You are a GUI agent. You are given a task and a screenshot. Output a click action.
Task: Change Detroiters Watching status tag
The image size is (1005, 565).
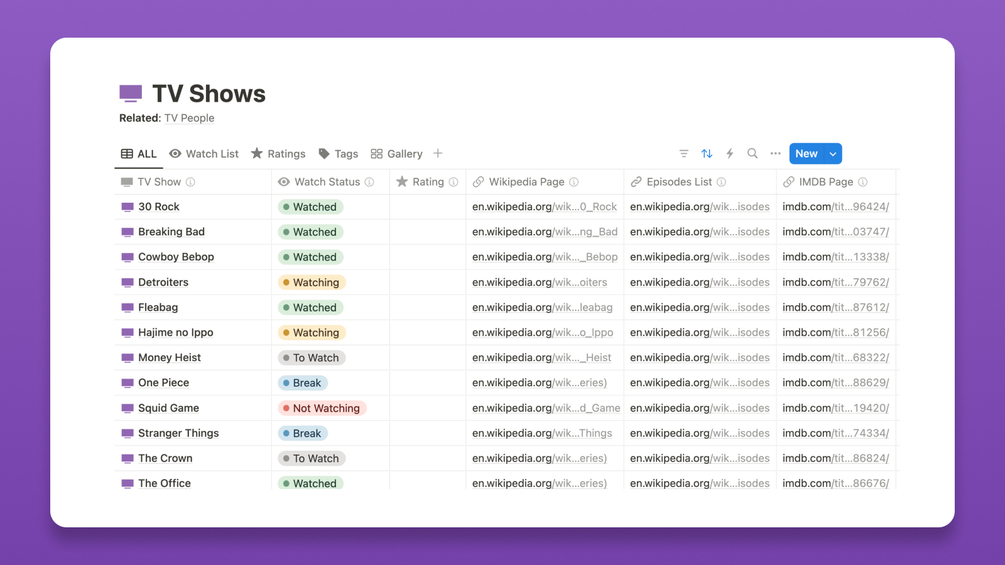pyautogui.click(x=311, y=282)
